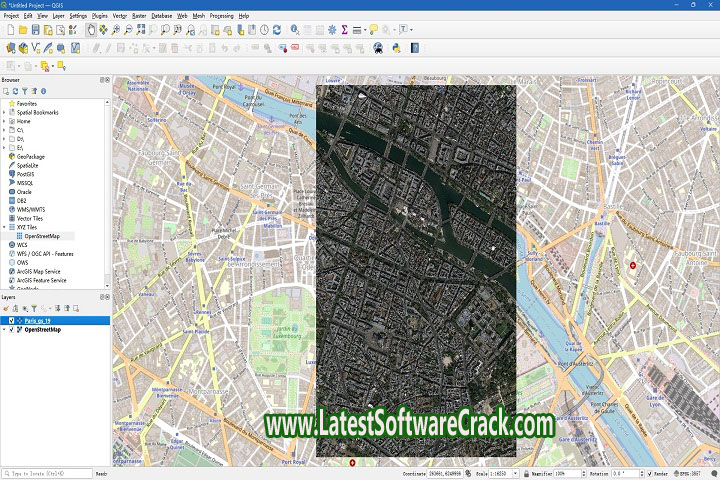Refresh the Browser panel
Image resolution: width=720 pixels, height=480 pixels.
point(15,91)
